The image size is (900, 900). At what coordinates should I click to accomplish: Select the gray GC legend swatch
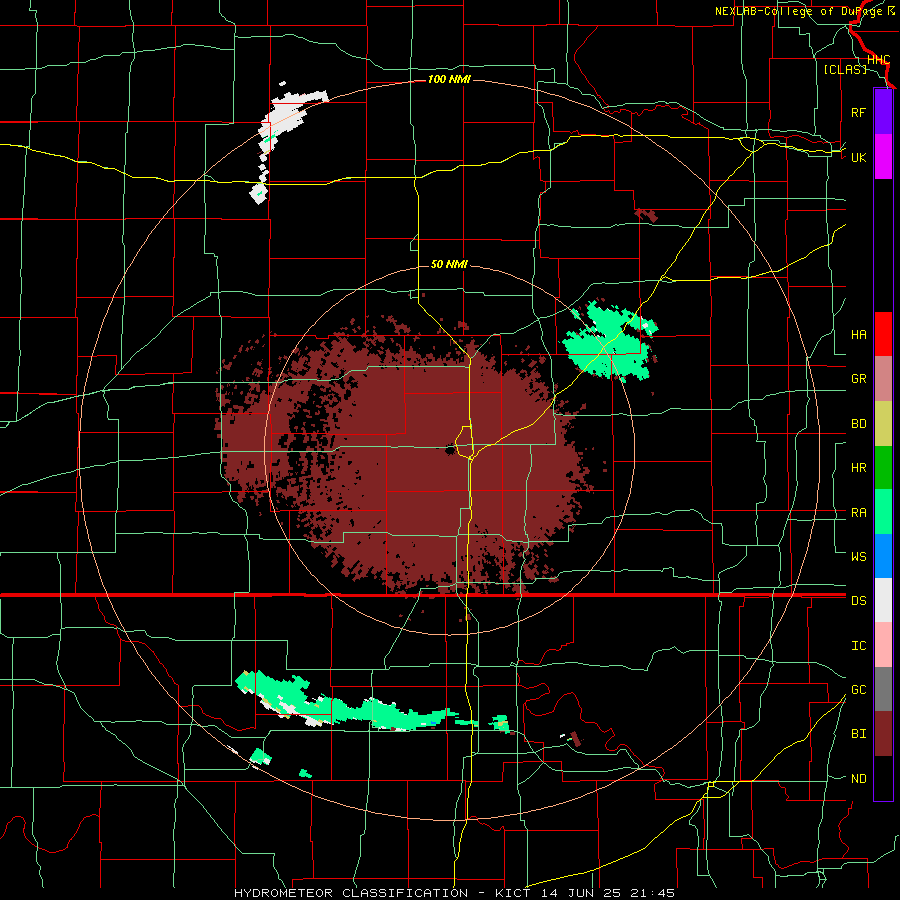(883, 689)
